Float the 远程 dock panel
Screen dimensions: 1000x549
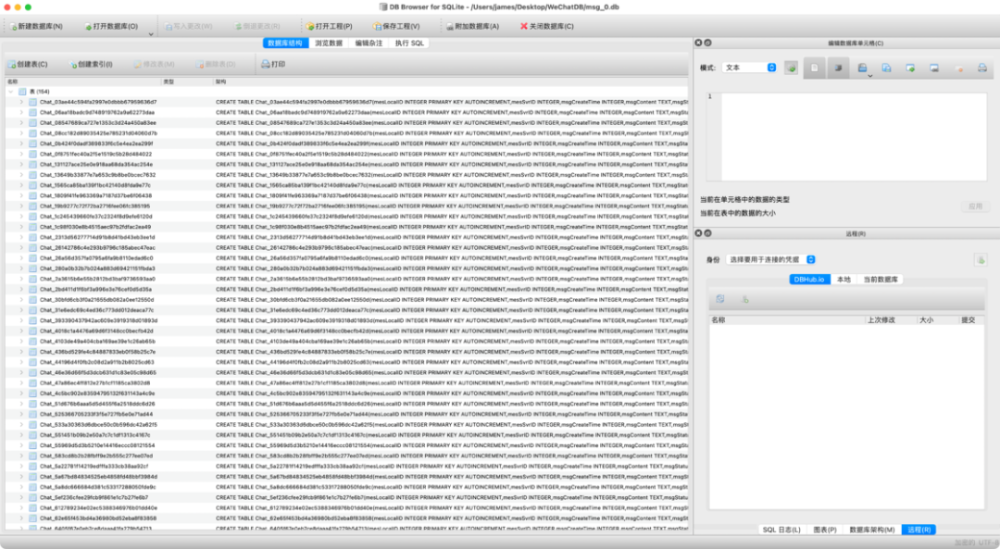pos(707,233)
